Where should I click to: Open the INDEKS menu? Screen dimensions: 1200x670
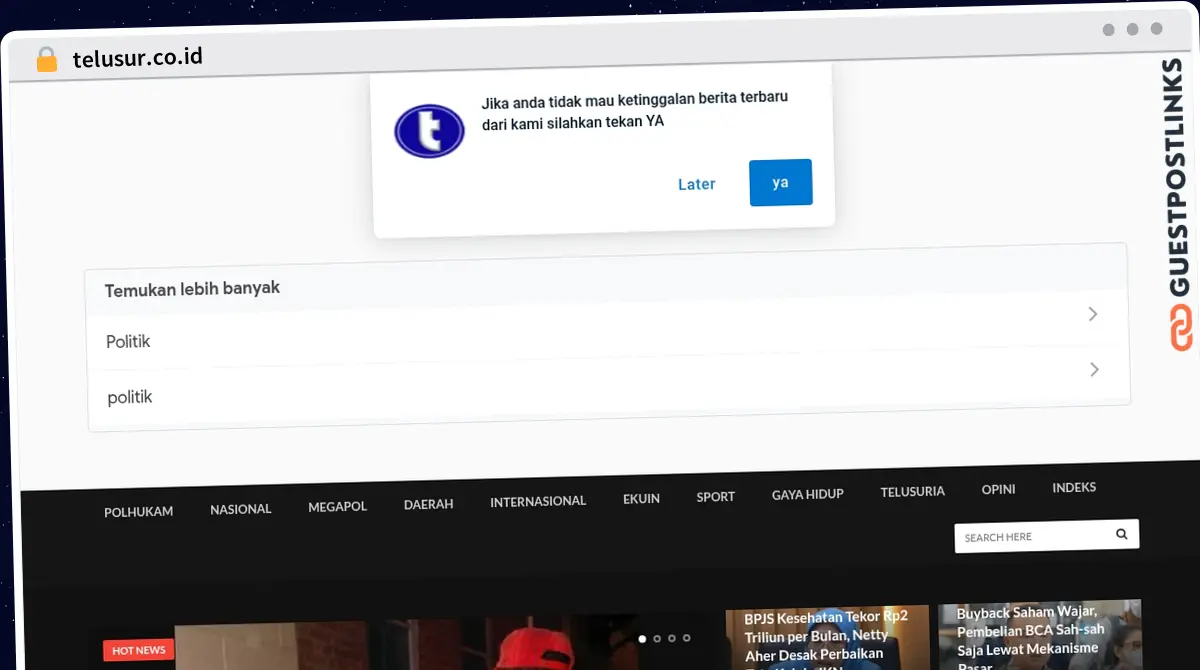tap(1075, 488)
